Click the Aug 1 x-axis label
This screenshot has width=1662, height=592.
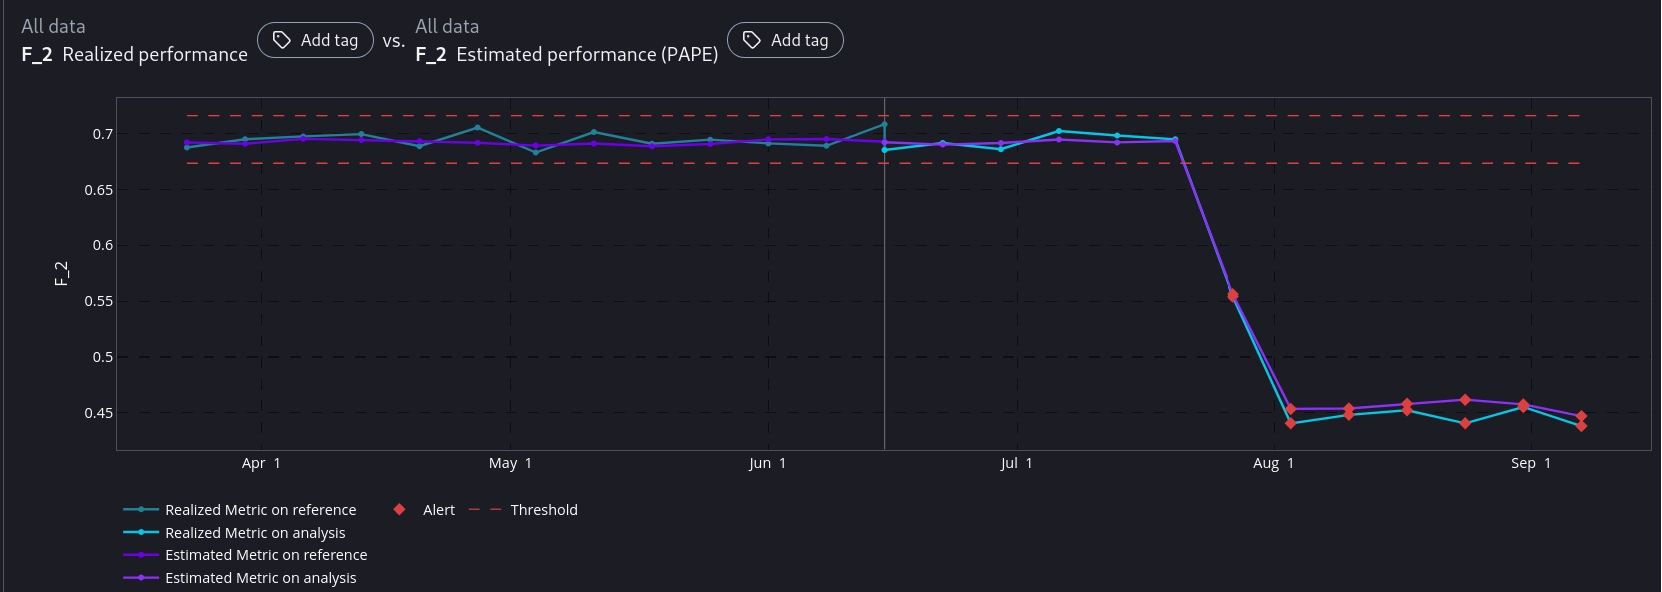(1273, 463)
